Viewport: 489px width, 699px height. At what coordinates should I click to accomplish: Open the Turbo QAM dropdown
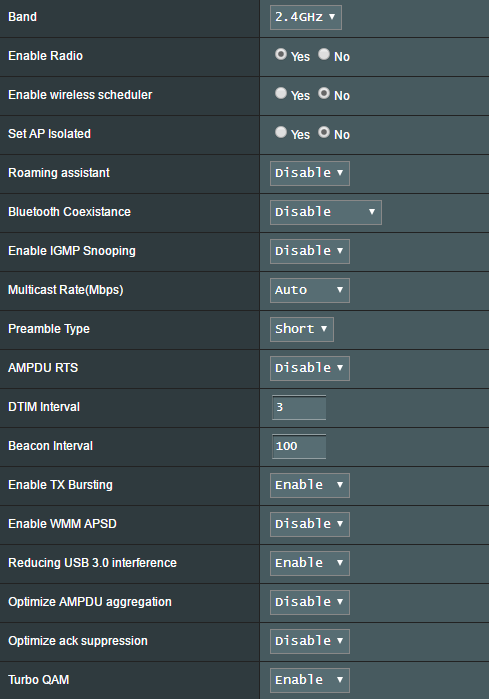pyautogui.click(x=310, y=680)
